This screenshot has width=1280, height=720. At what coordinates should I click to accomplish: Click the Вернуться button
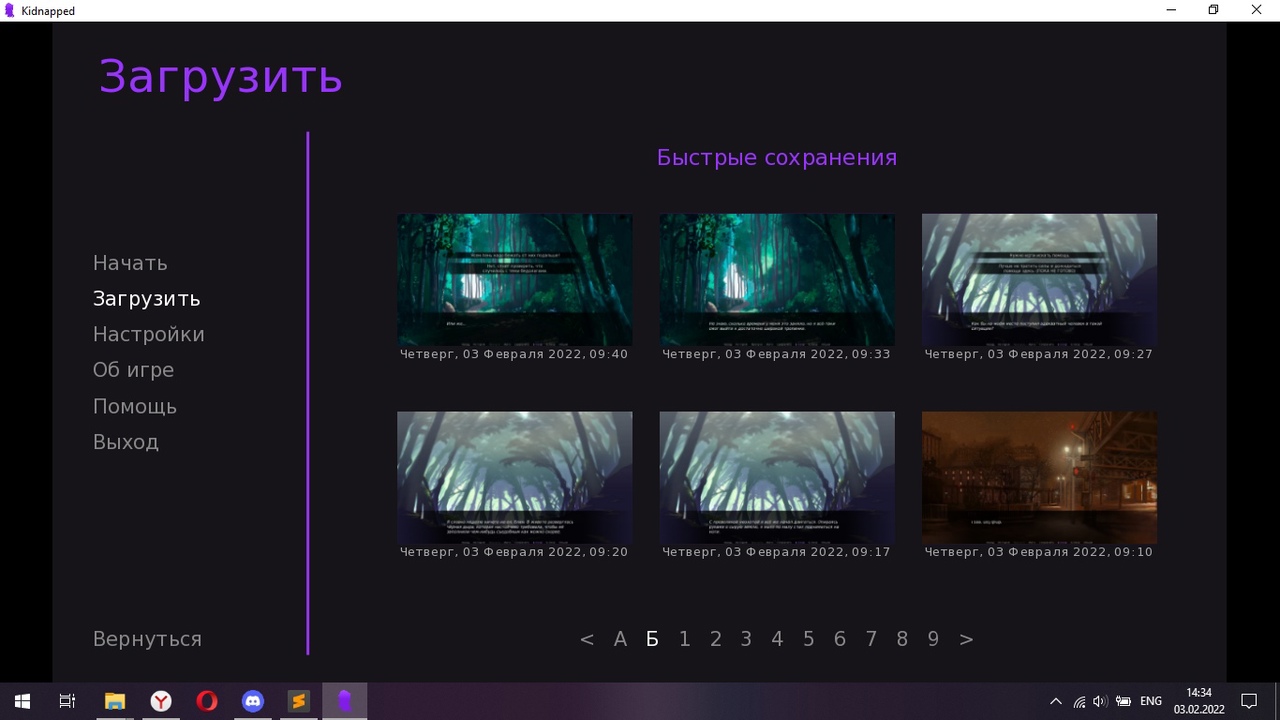click(x=147, y=639)
